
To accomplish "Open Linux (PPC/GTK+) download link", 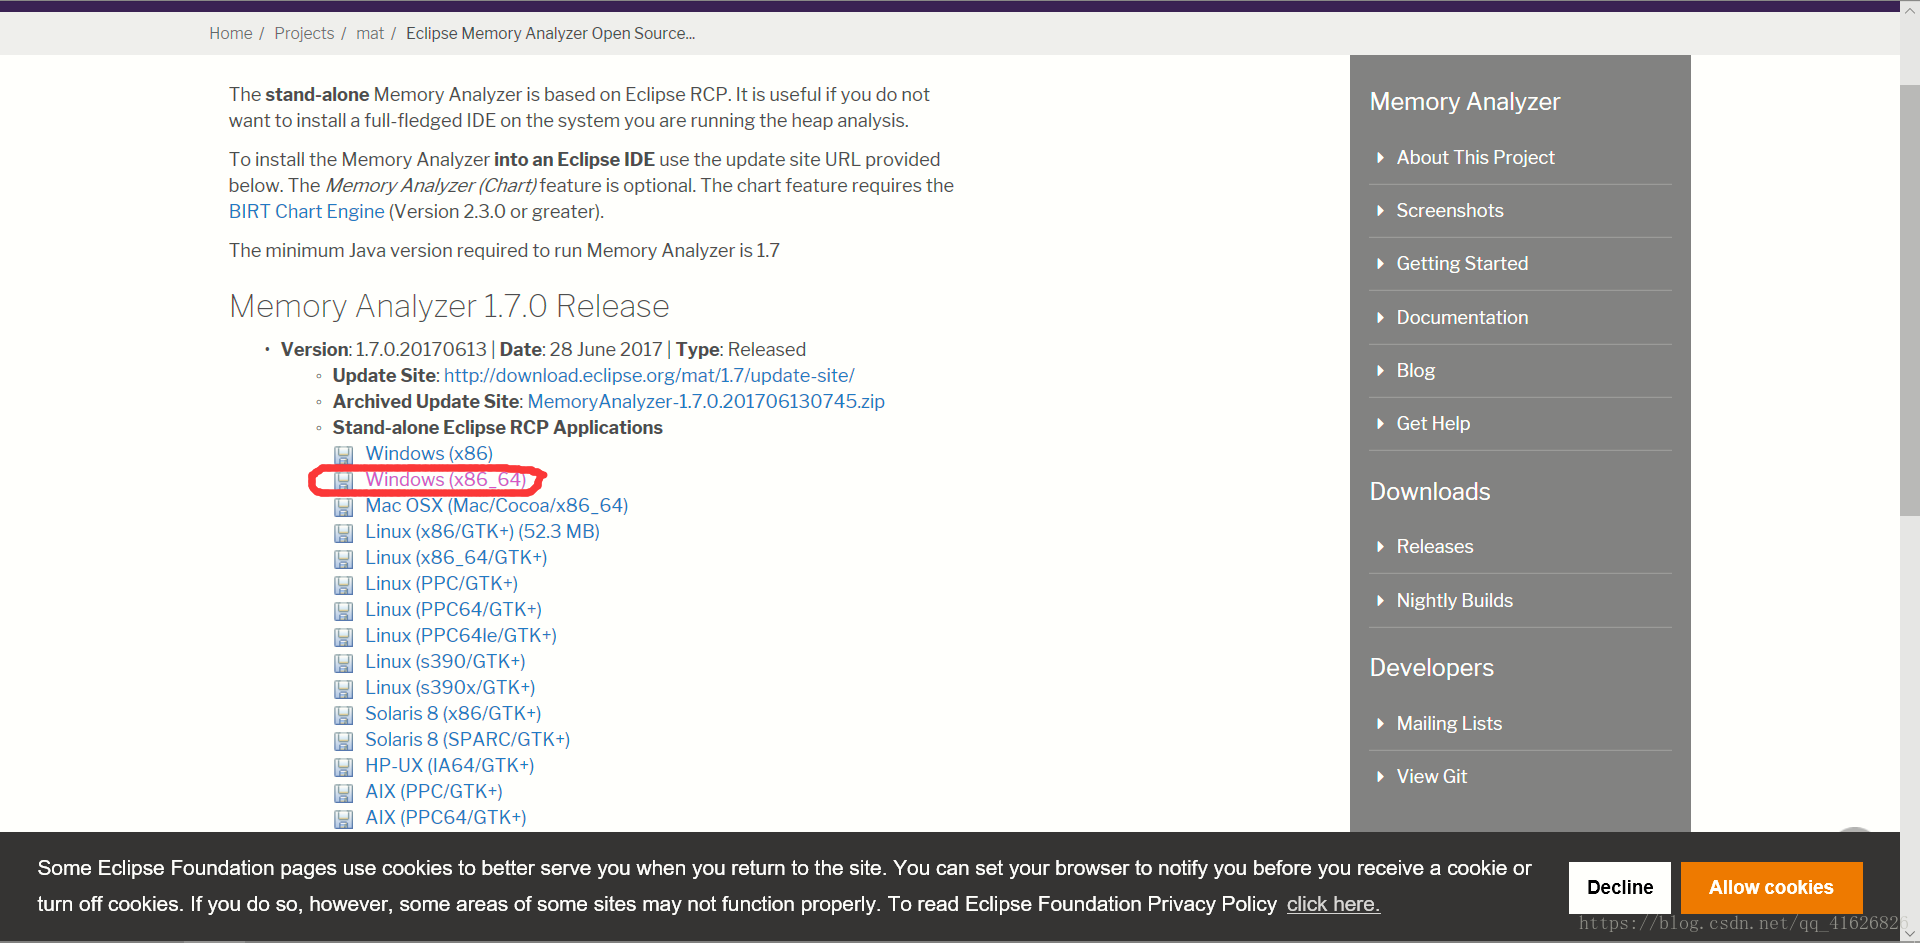I will [x=441, y=584].
